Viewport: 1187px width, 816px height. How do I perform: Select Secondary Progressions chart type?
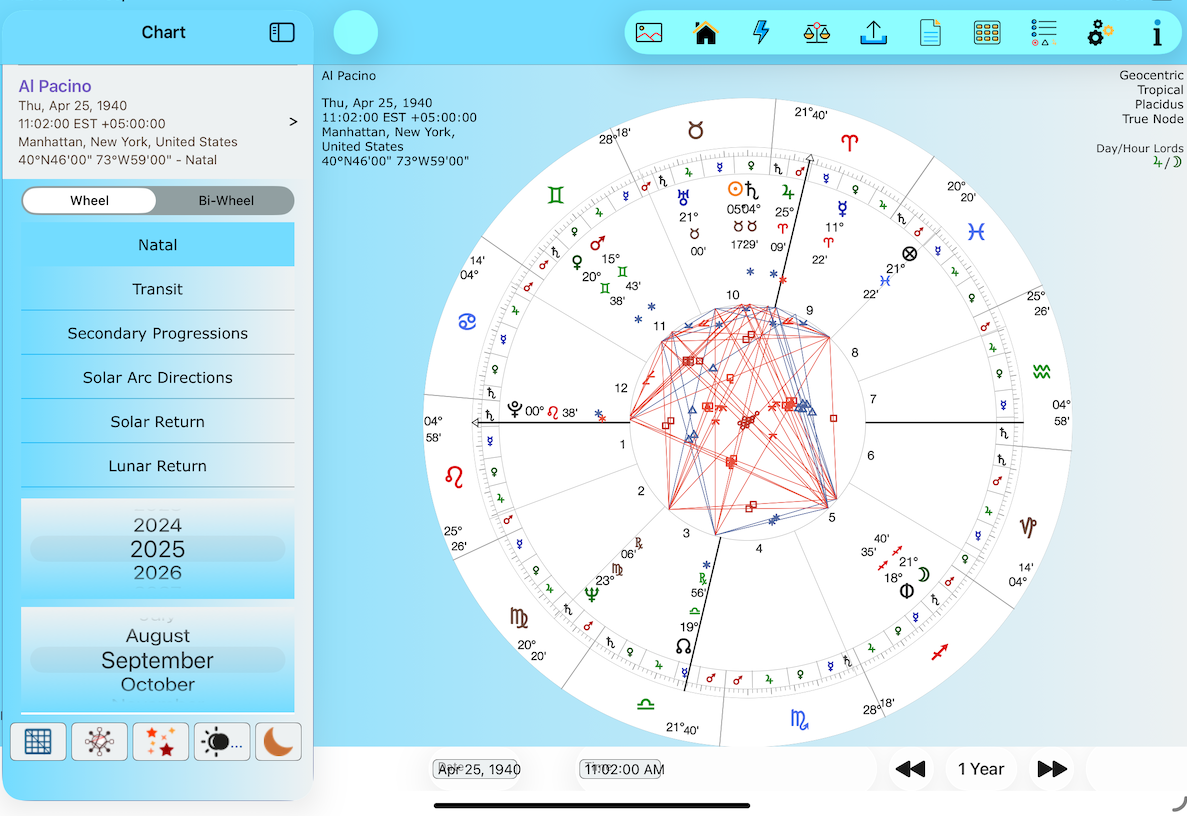[x=158, y=333]
